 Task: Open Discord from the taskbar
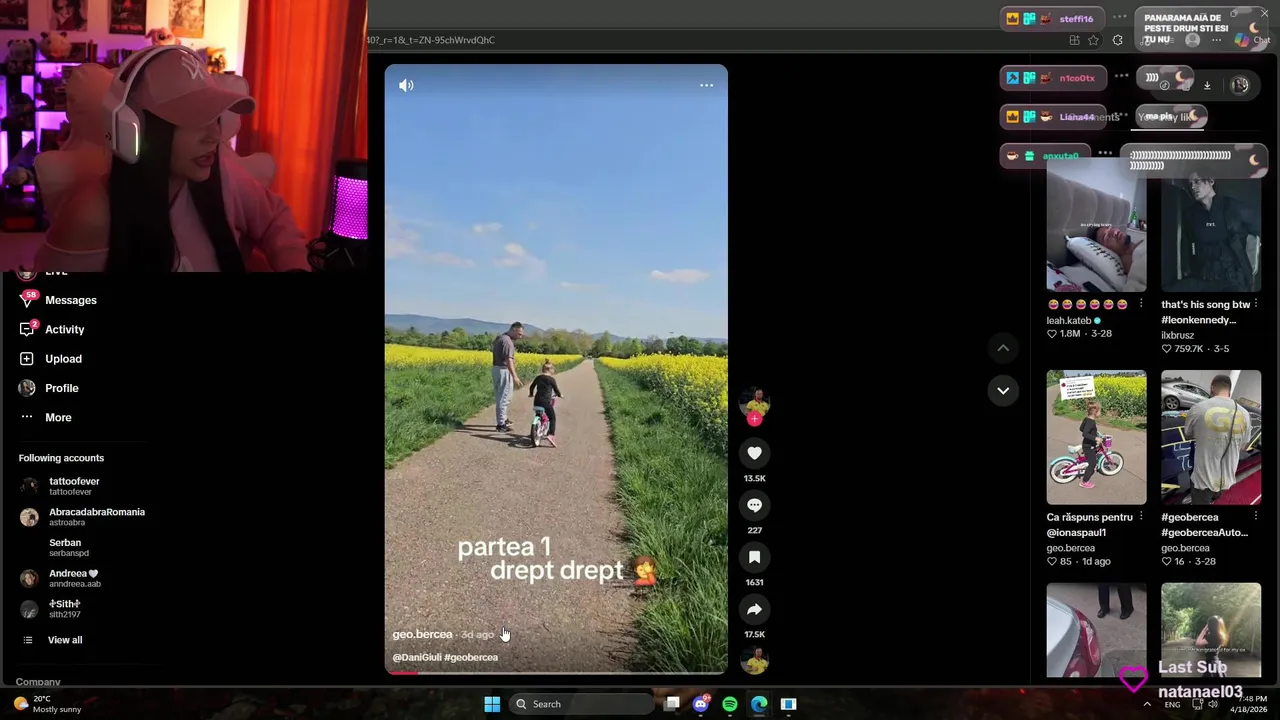[x=701, y=704]
